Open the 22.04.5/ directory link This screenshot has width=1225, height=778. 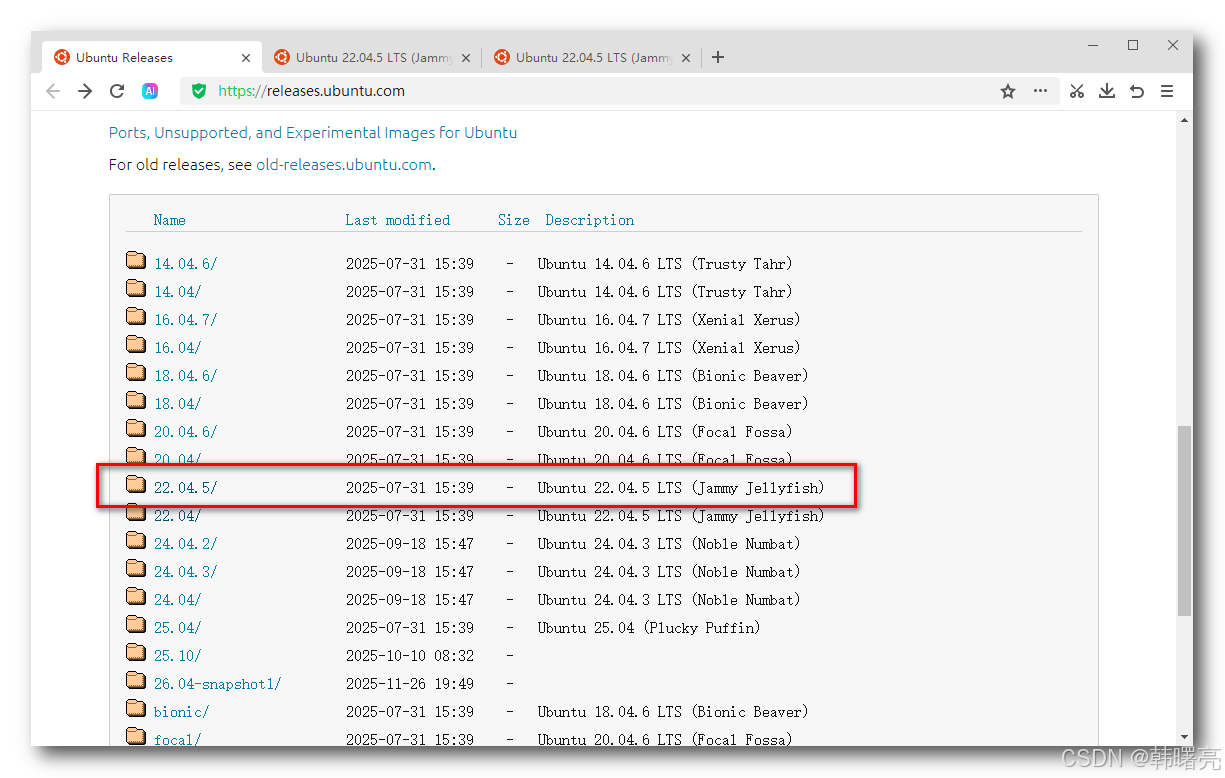click(x=185, y=488)
